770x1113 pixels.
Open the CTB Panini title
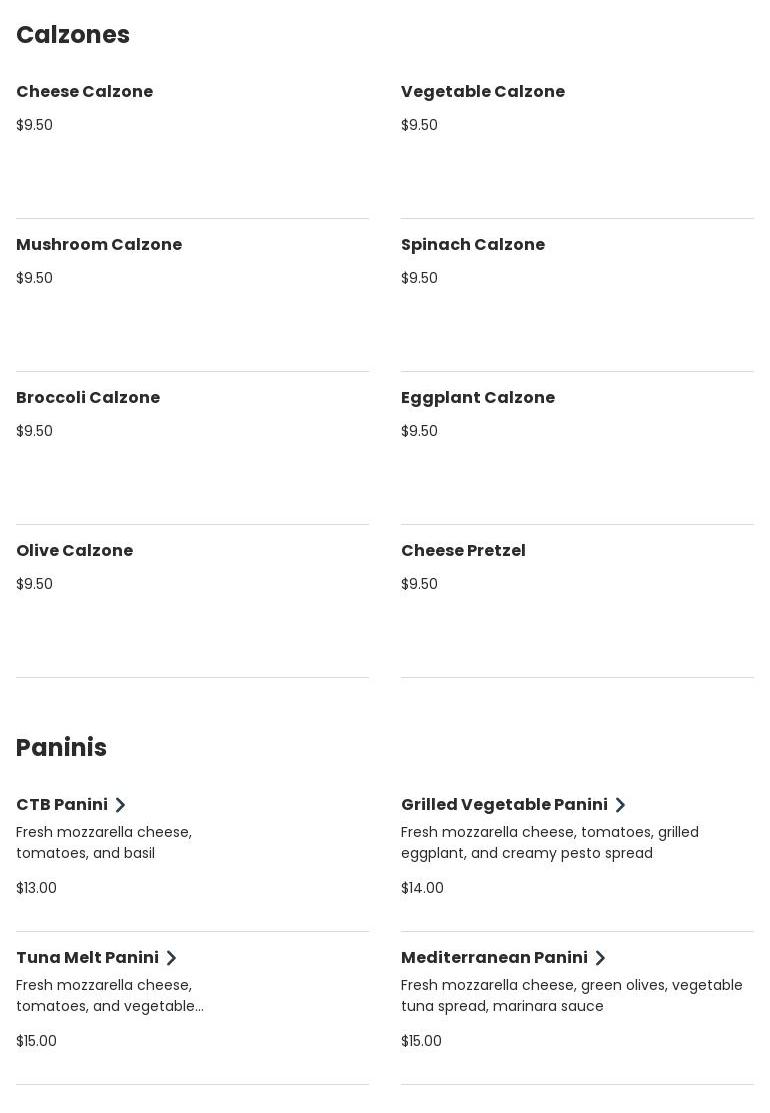coord(62,805)
